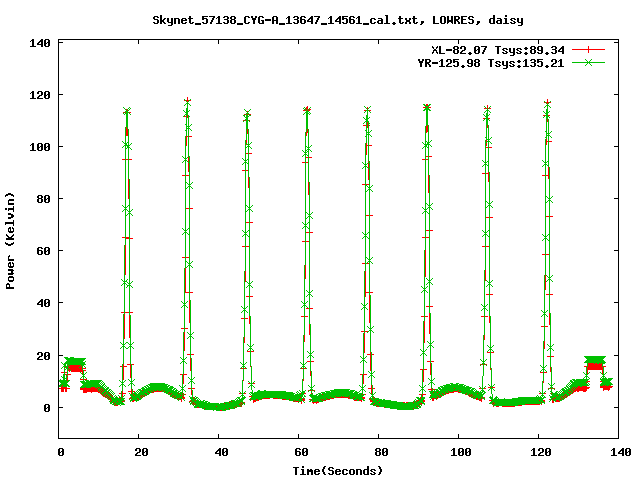The image size is (640, 480).
Task: Click the small plateau at the start near 3 seconds
Action: (73, 364)
